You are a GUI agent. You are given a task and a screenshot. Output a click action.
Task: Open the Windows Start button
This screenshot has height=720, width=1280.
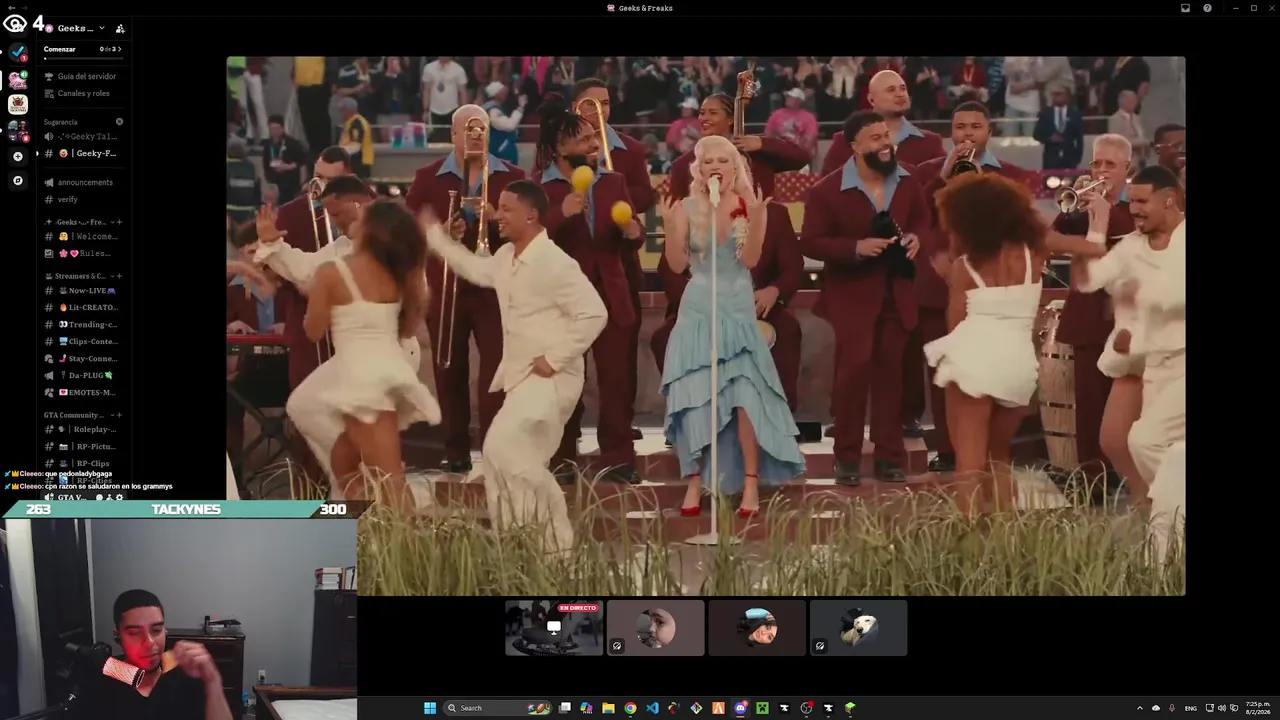pos(430,708)
